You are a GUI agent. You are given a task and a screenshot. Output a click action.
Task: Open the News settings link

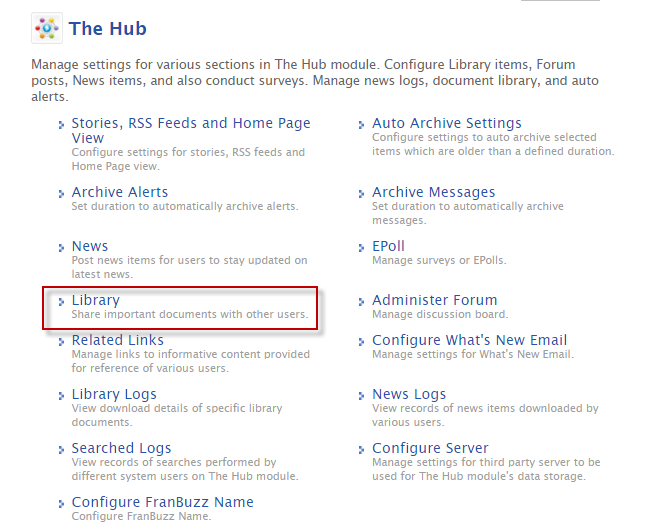click(90, 246)
